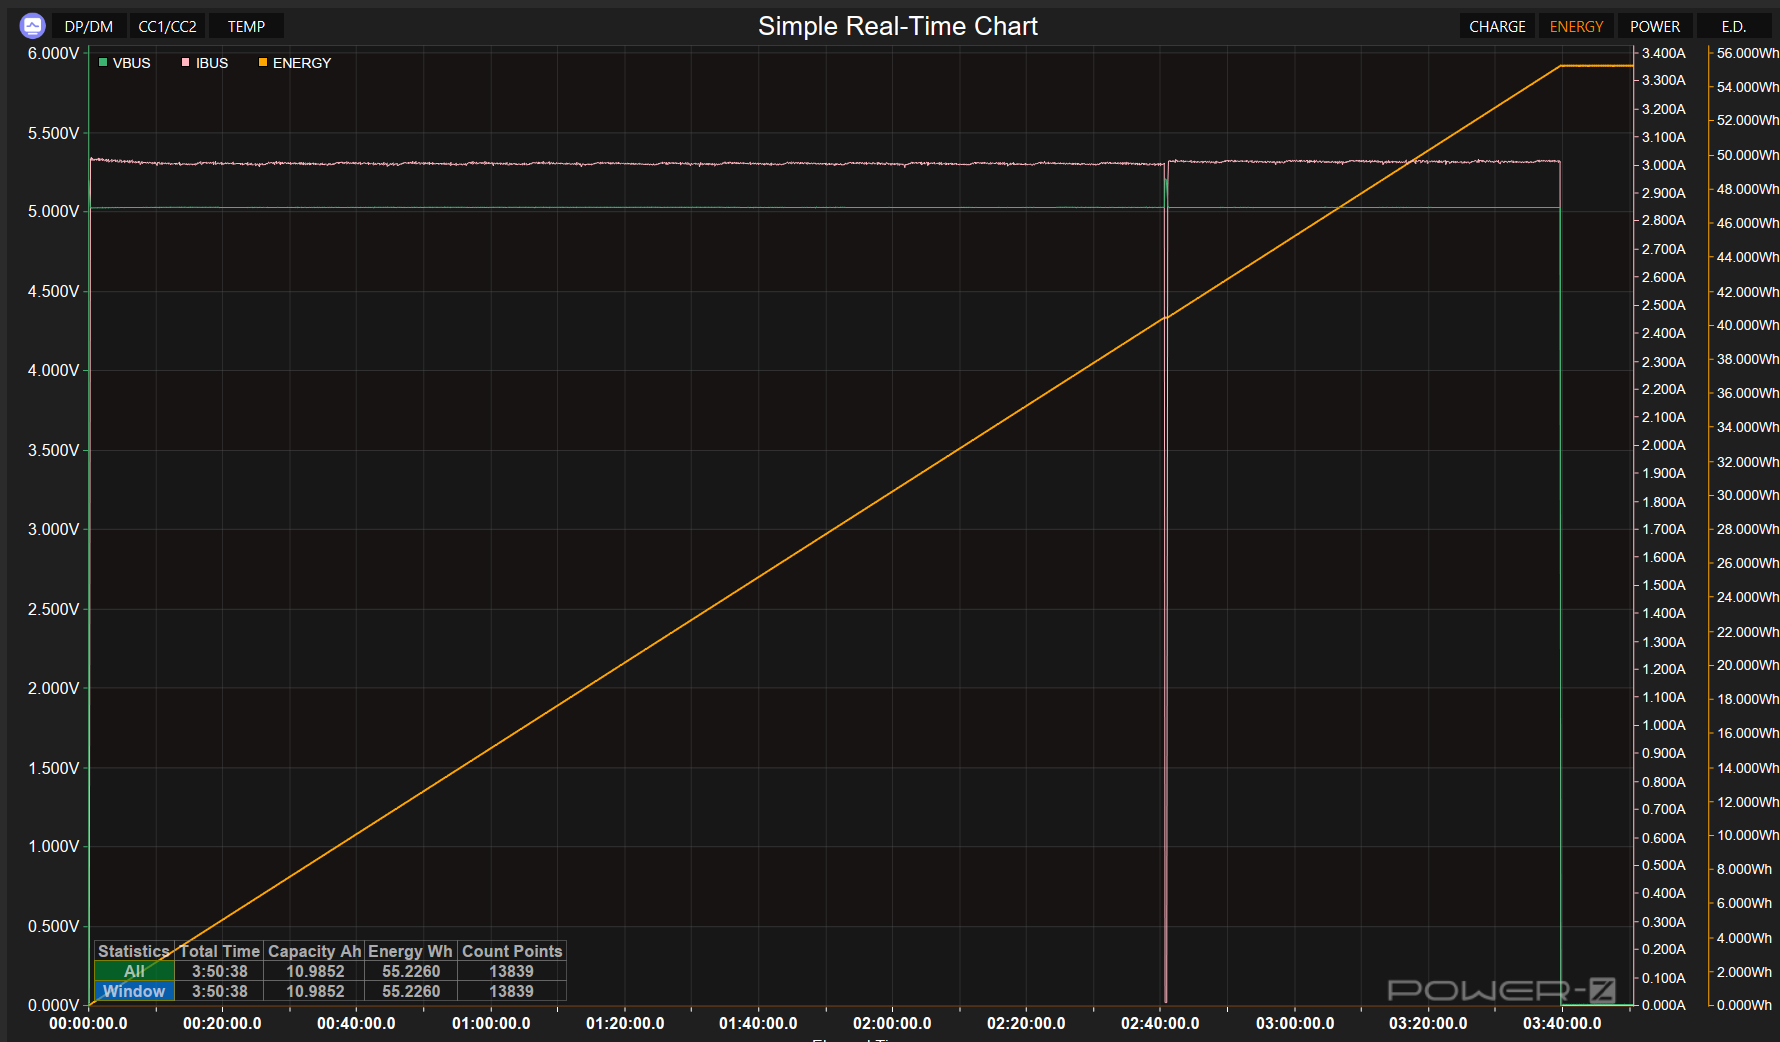
Task: Select the All statistics row
Action: click(x=134, y=971)
